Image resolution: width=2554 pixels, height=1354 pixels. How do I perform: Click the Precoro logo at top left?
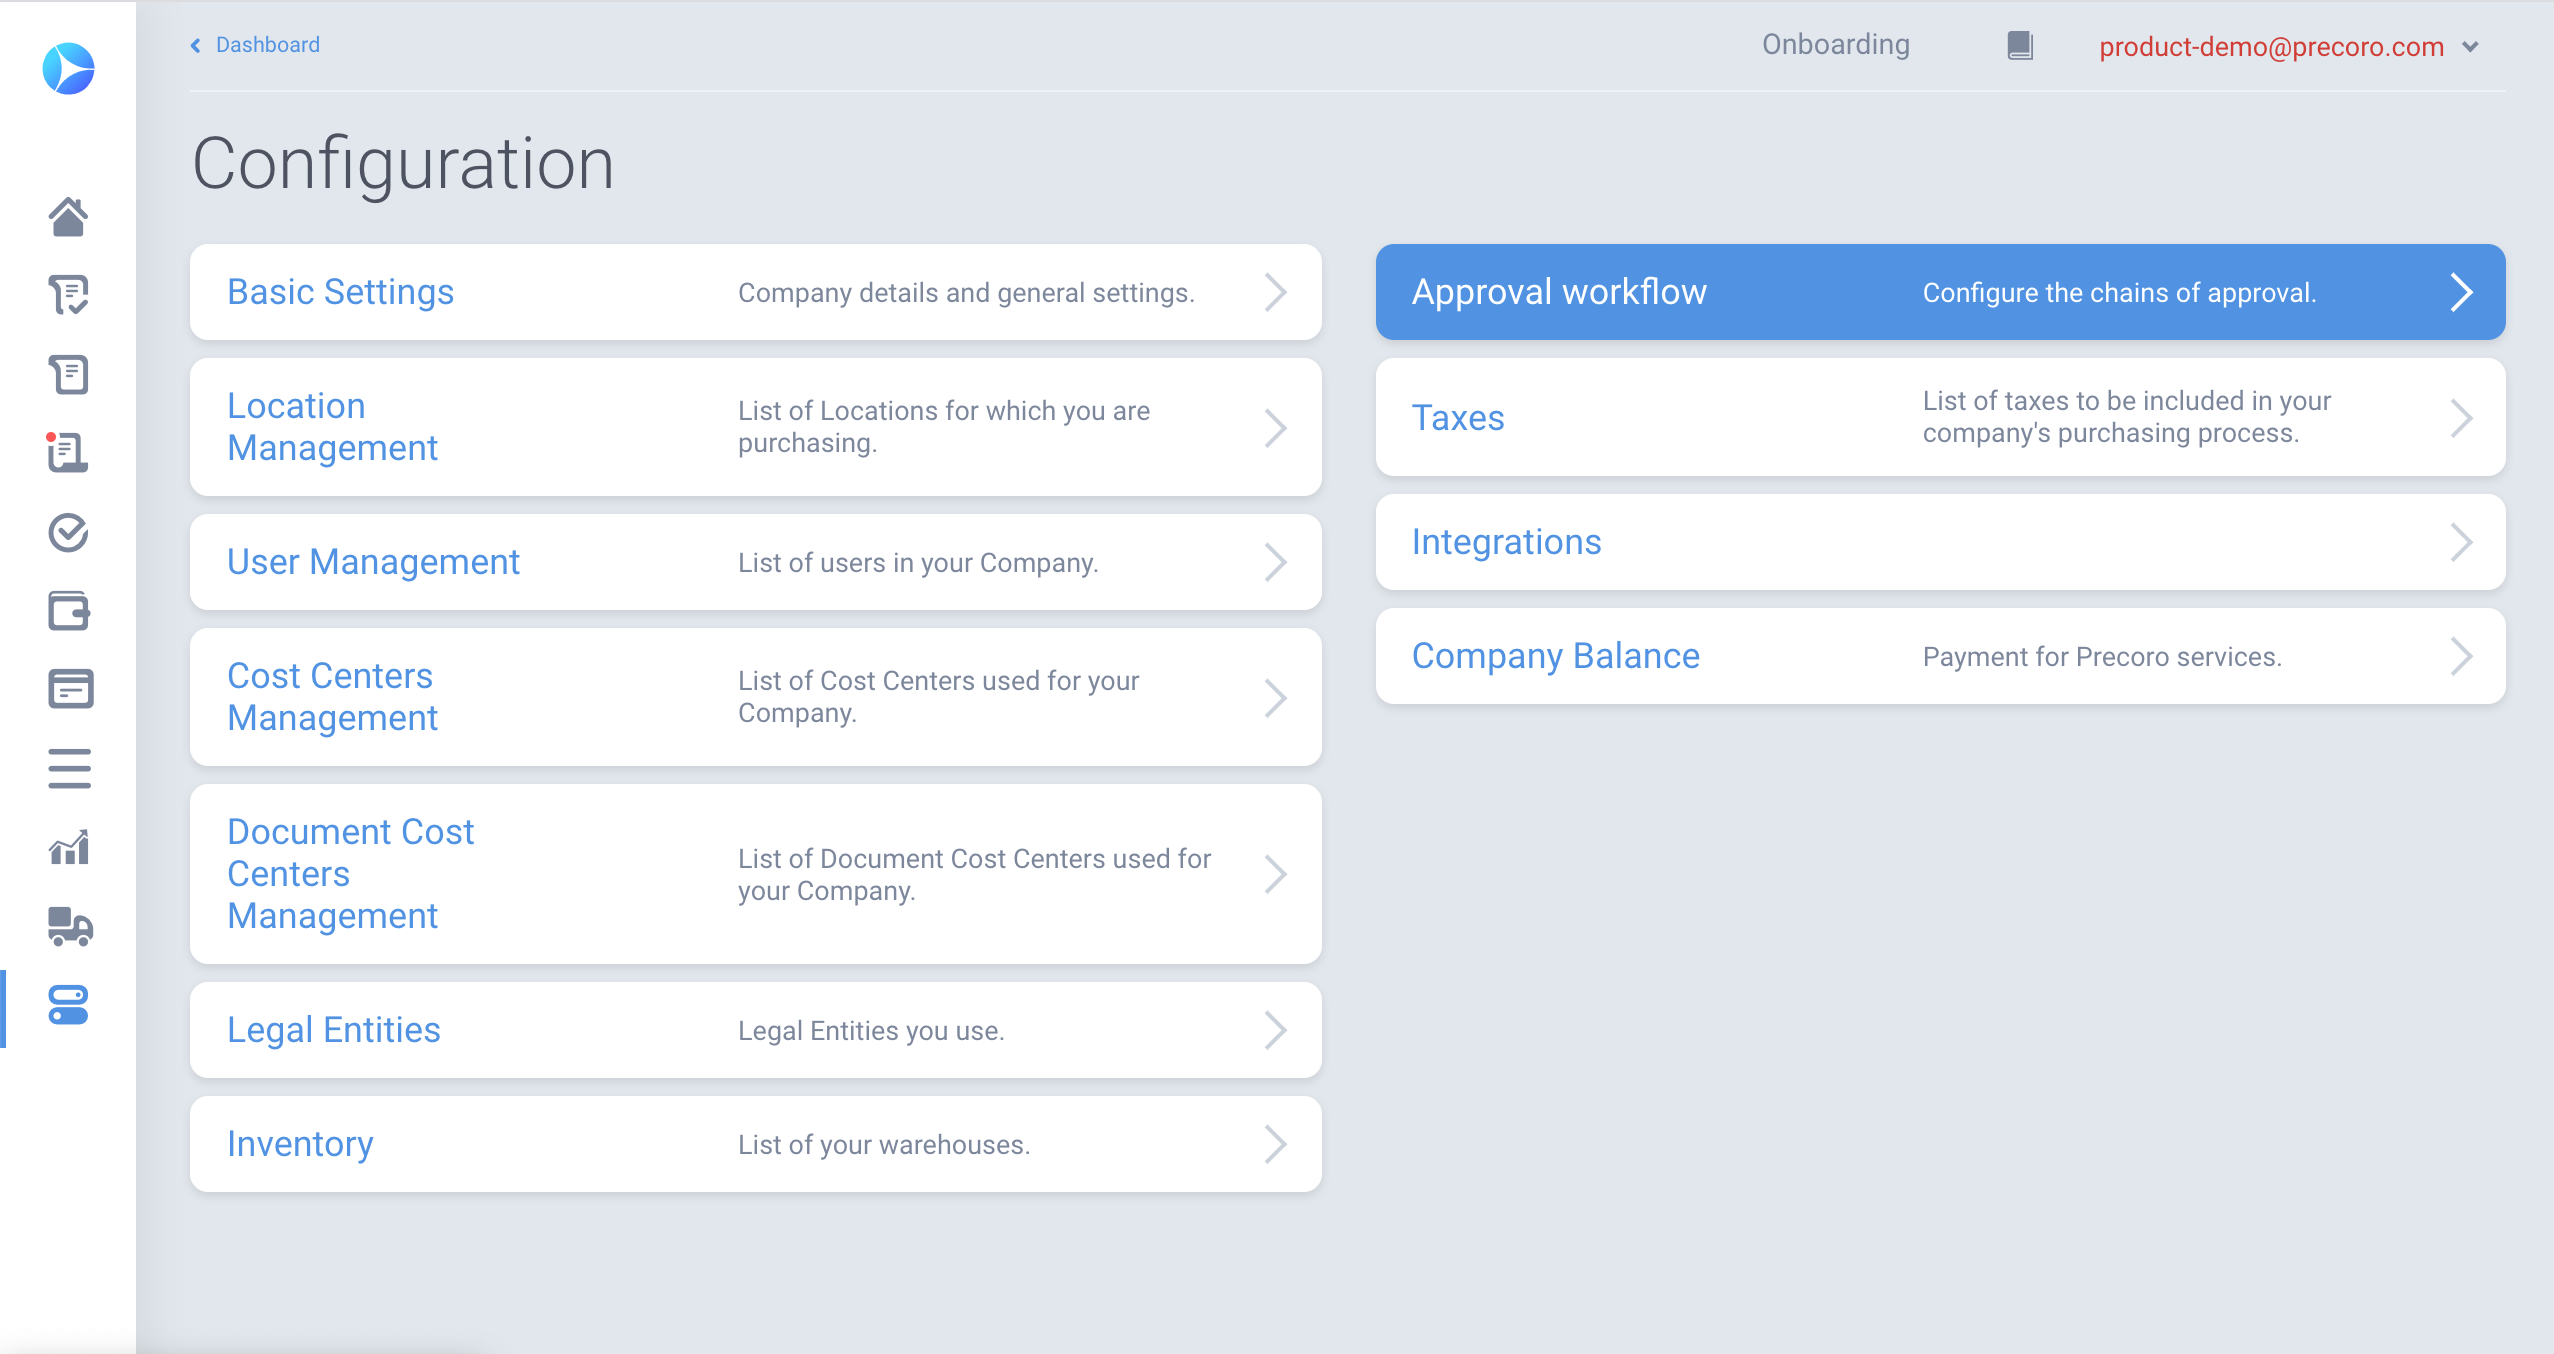click(68, 68)
